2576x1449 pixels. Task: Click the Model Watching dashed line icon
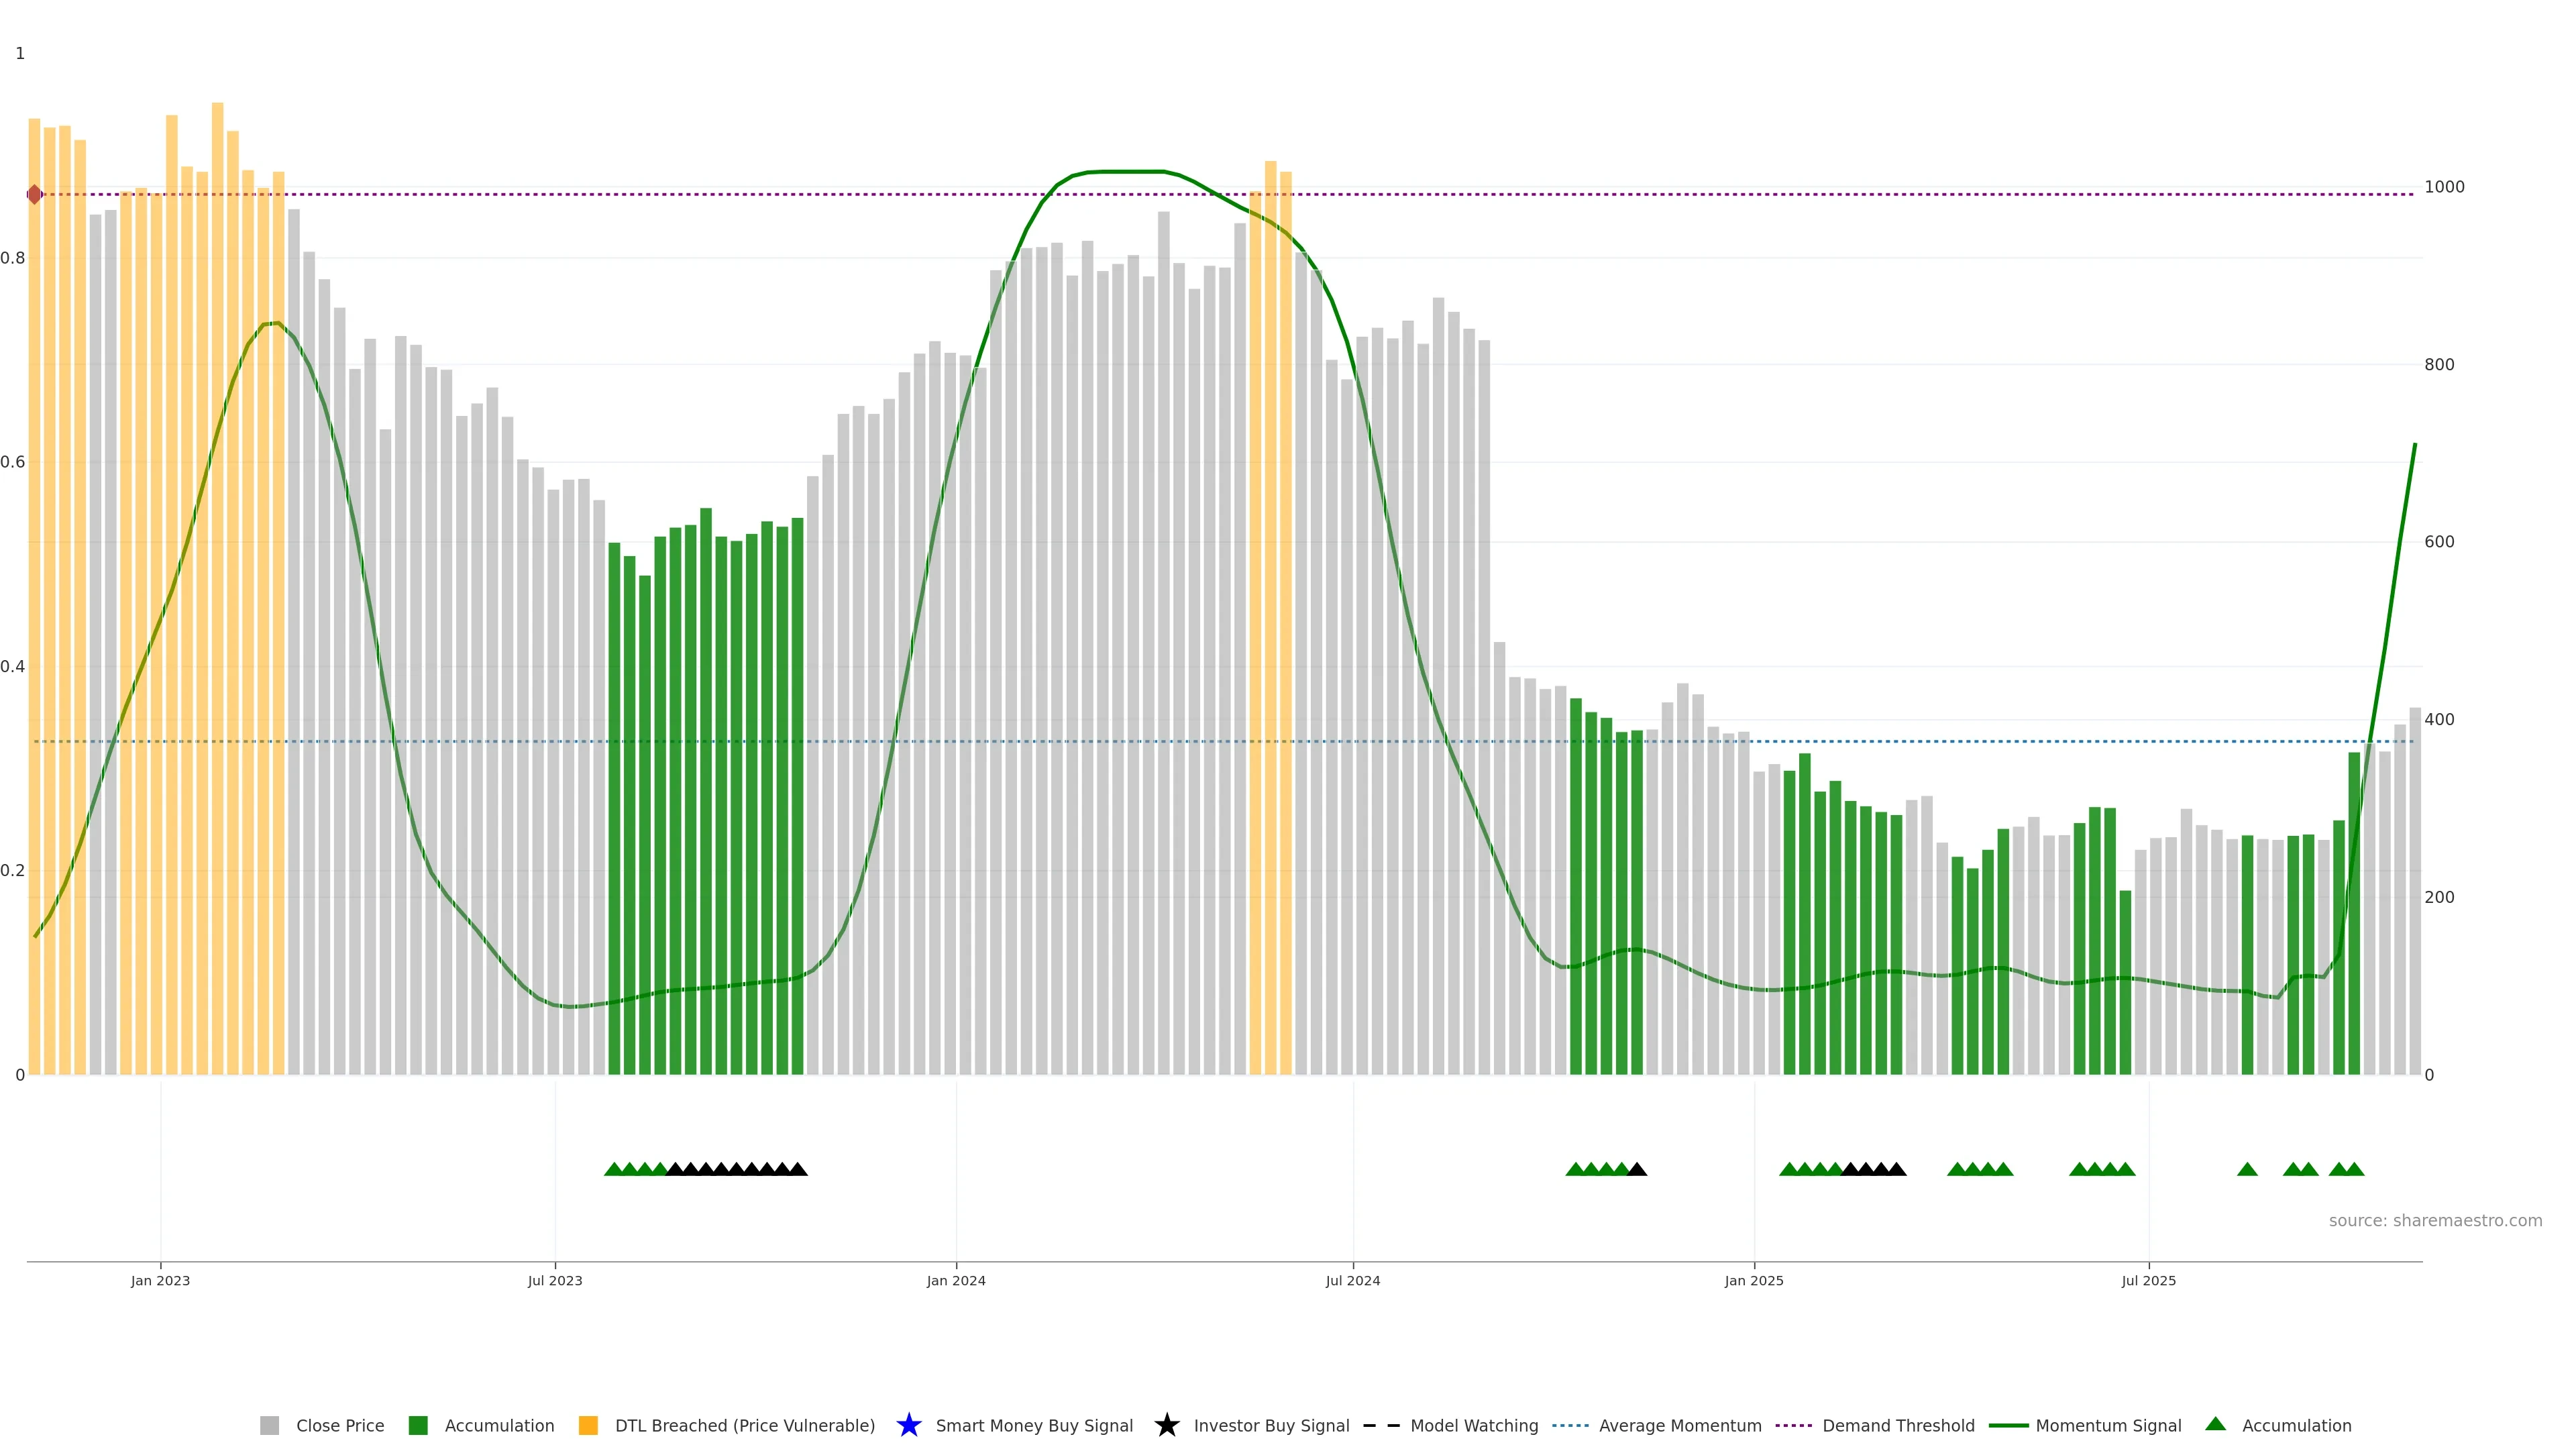1381,1425
